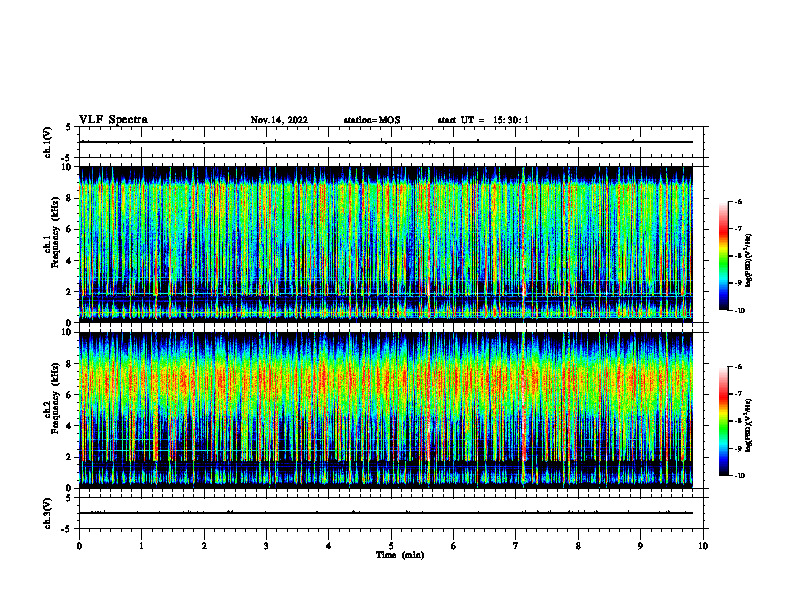Click the '-6' value on ch.1 colorbar
The height and width of the screenshot is (612, 792).
[x=738, y=202]
